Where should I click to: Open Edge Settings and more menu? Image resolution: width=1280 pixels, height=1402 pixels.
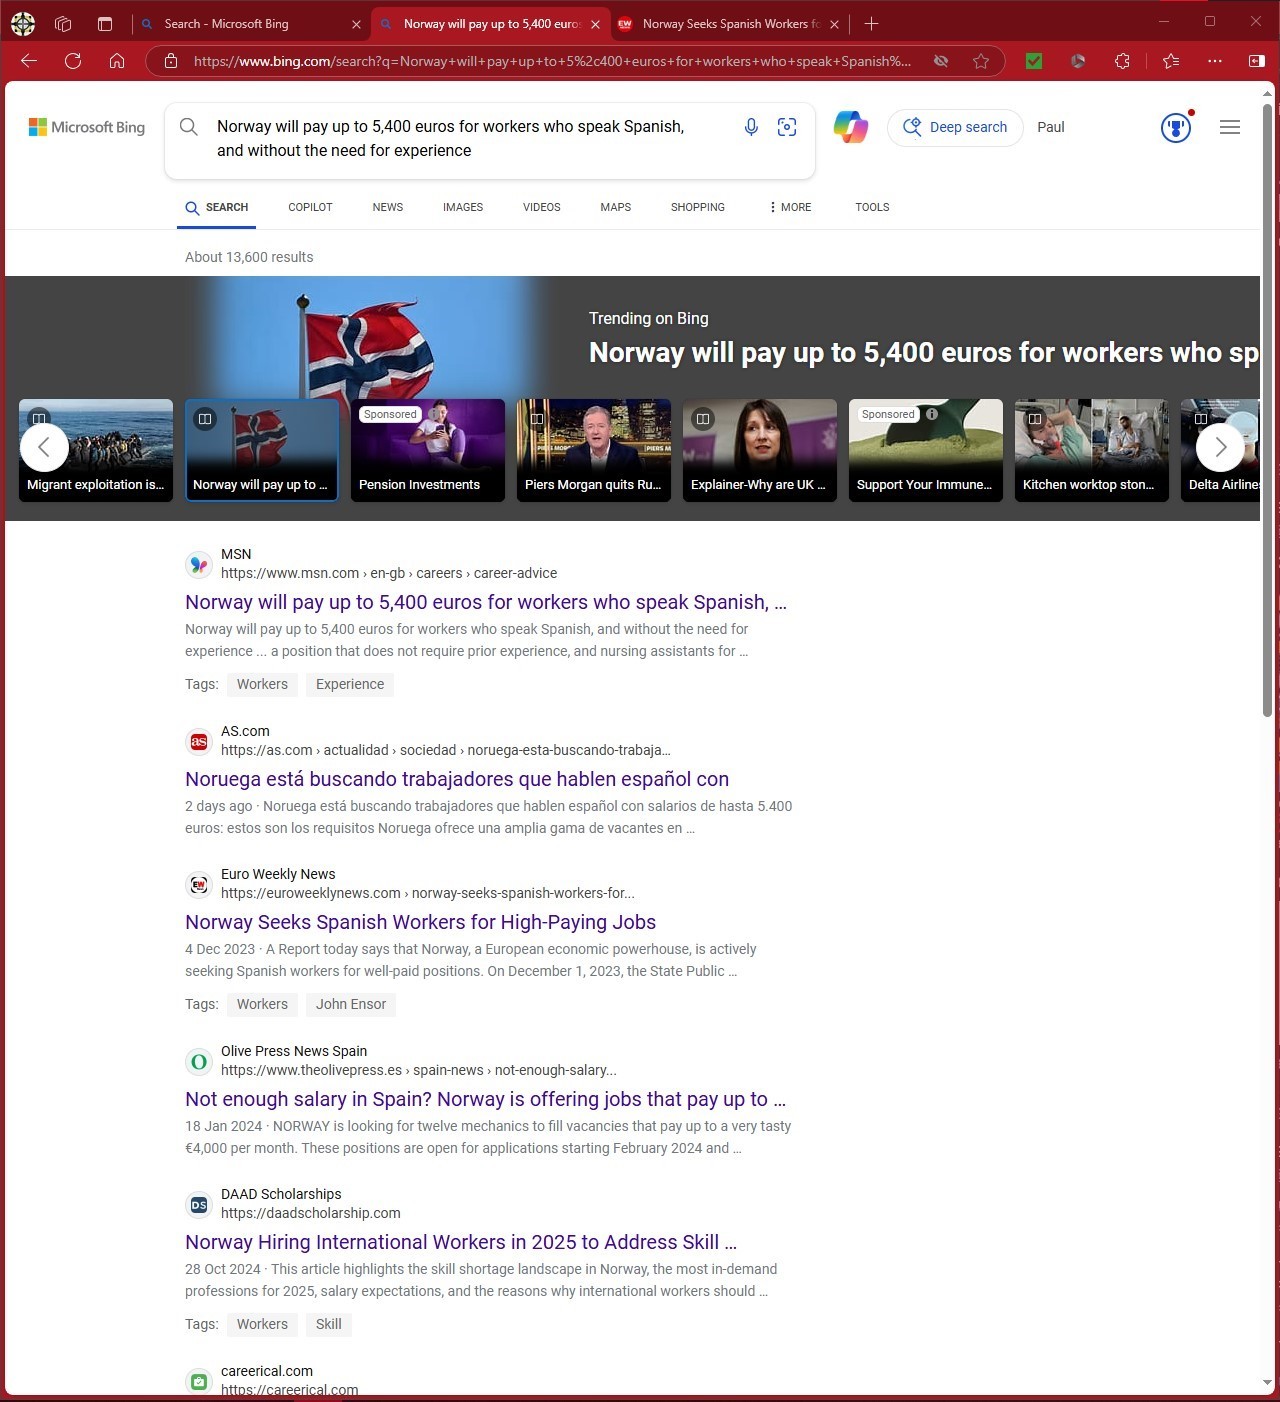1215,61
